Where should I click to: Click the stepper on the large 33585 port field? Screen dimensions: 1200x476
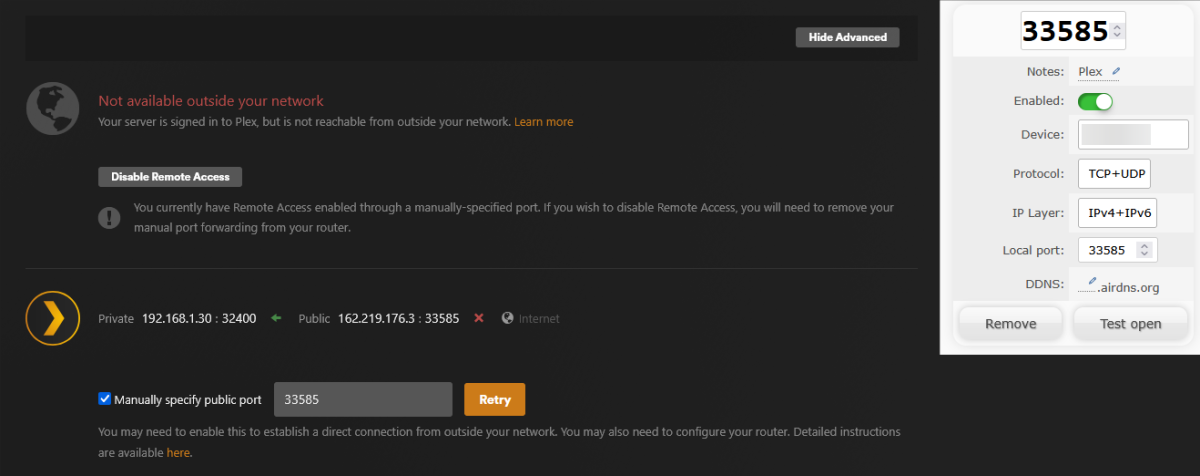point(1117,31)
